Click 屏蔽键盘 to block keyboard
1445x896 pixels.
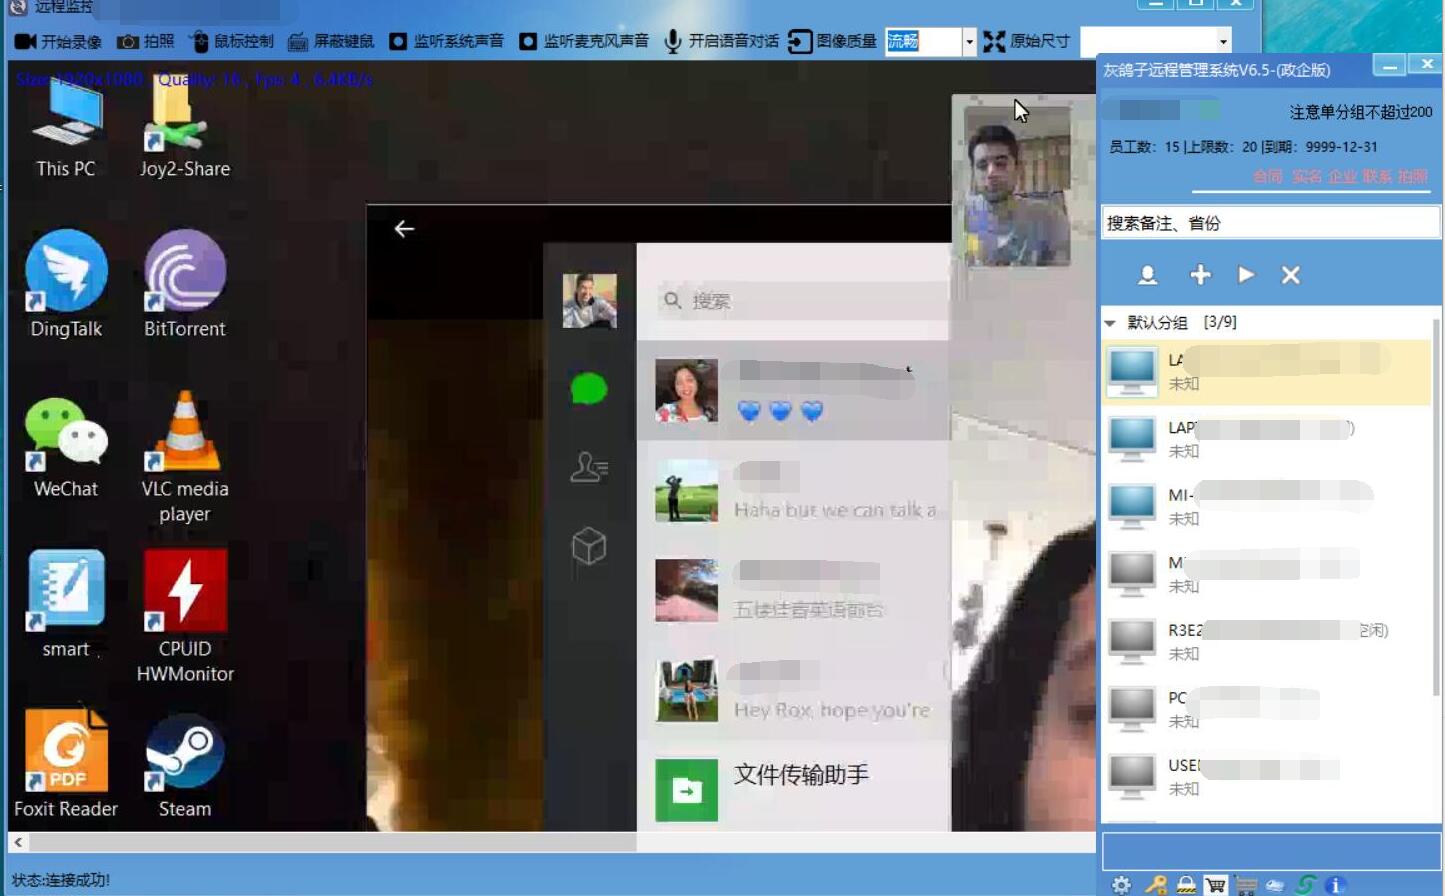pyautogui.click(x=331, y=41)
